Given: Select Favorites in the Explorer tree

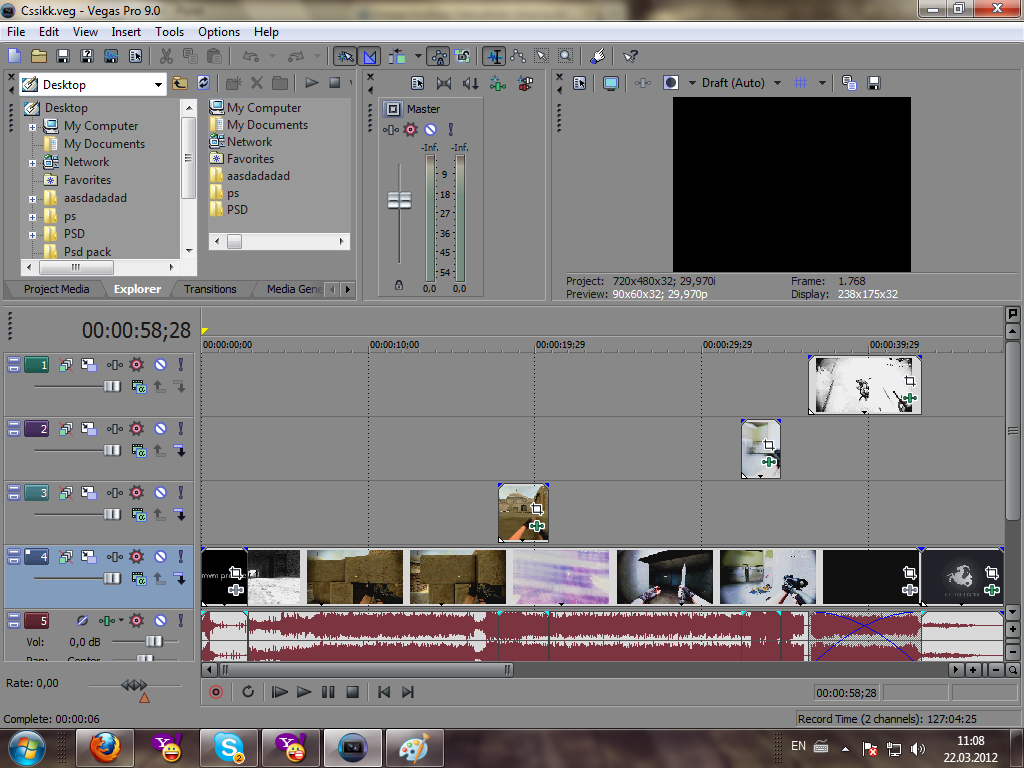Looking at the screenshot, I should [87, 180].
